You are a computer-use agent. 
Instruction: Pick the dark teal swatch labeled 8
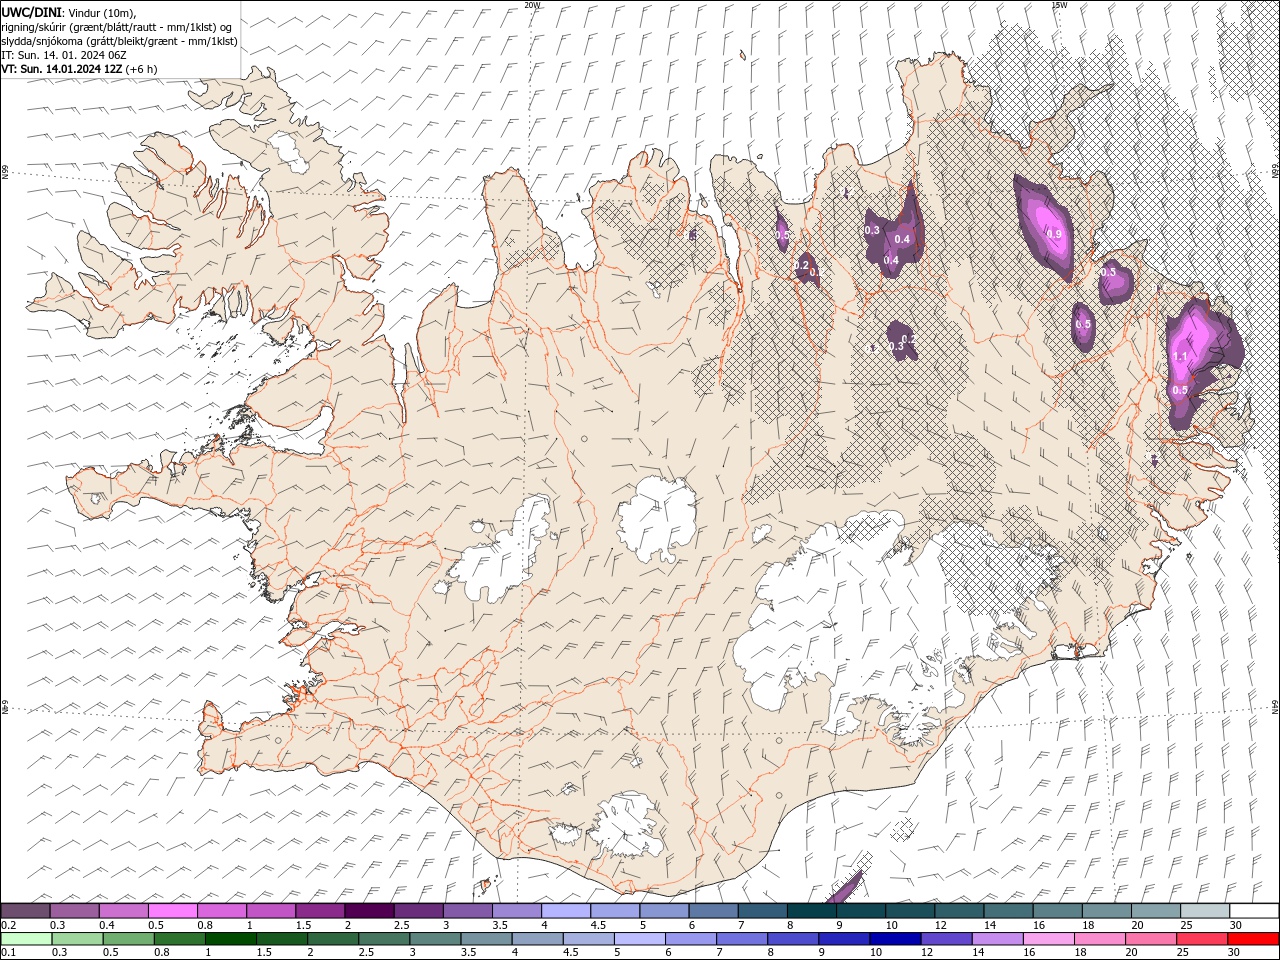[812, 911]
